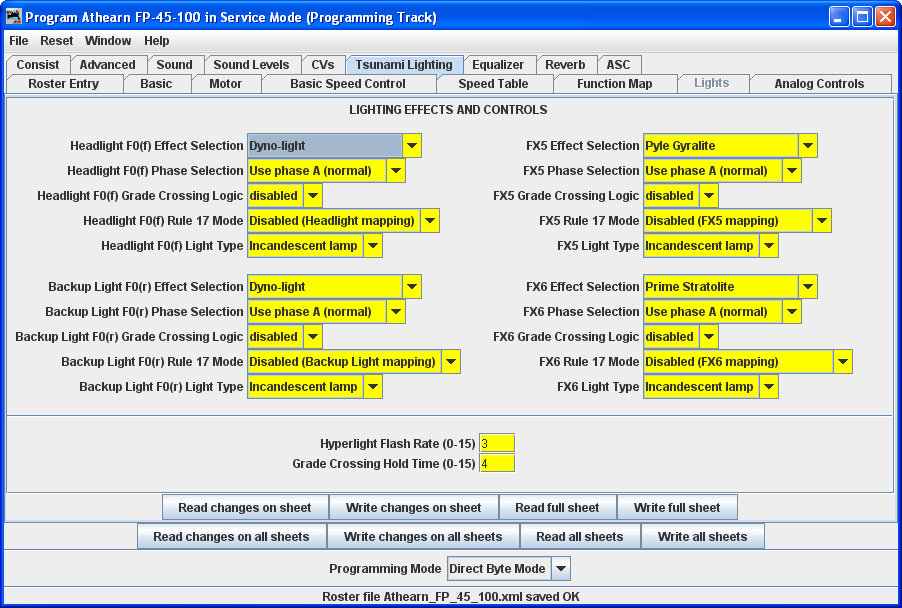Expand Backup Light F0(r) Rule 17 Mode dropdown

point(353,362)
